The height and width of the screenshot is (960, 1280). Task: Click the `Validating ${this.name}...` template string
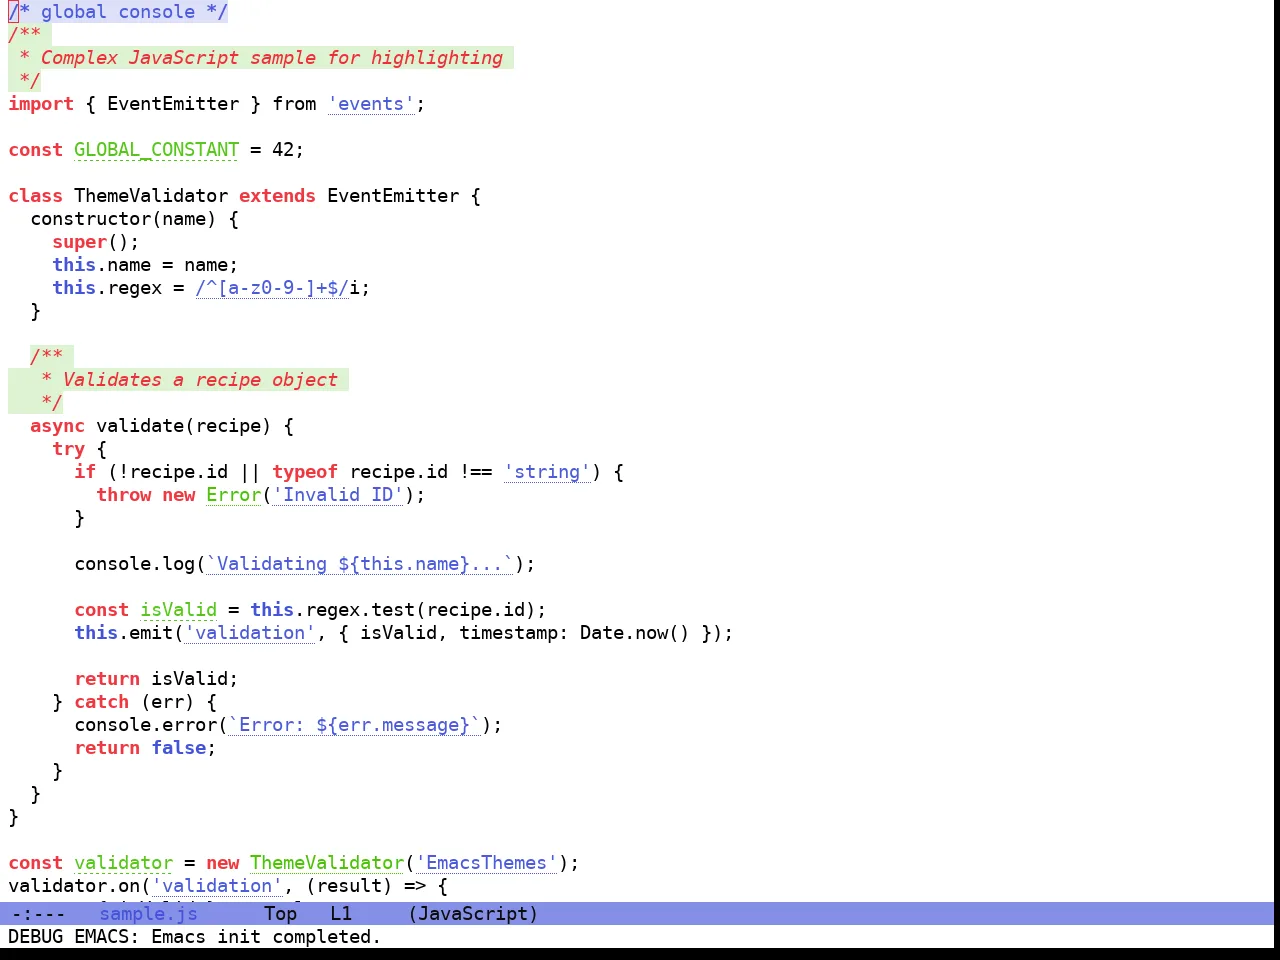pyautogui.click(x=360, y=564)
